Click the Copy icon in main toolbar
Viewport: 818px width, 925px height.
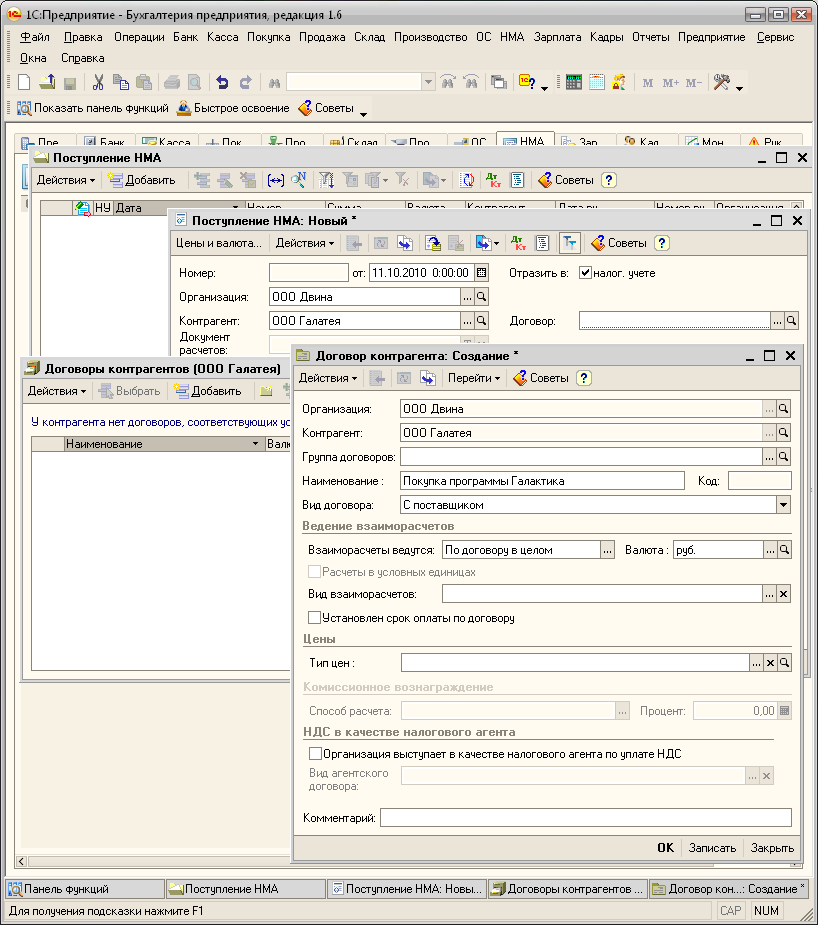(120, 82)
